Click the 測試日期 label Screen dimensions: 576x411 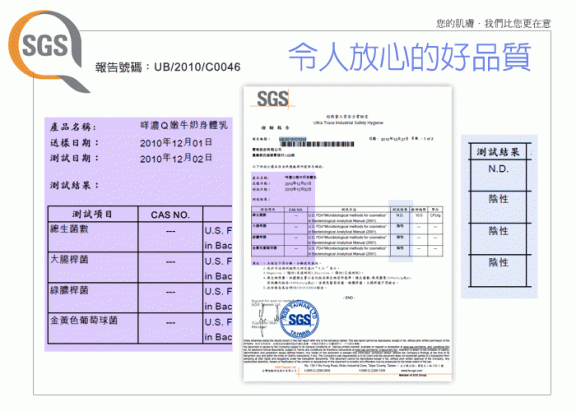click(x=74, y=158)
